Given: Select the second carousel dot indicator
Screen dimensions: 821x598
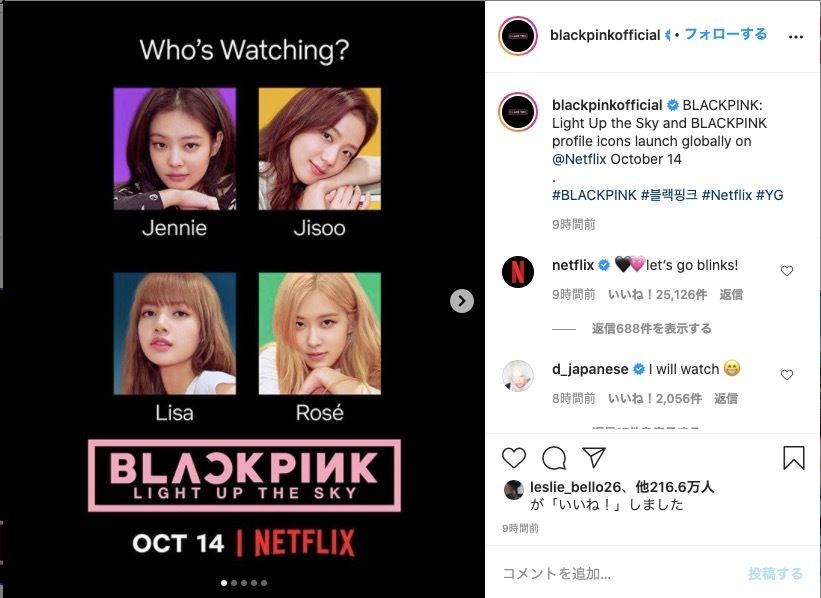Looking at the screenshot, I should pos(234,583).
